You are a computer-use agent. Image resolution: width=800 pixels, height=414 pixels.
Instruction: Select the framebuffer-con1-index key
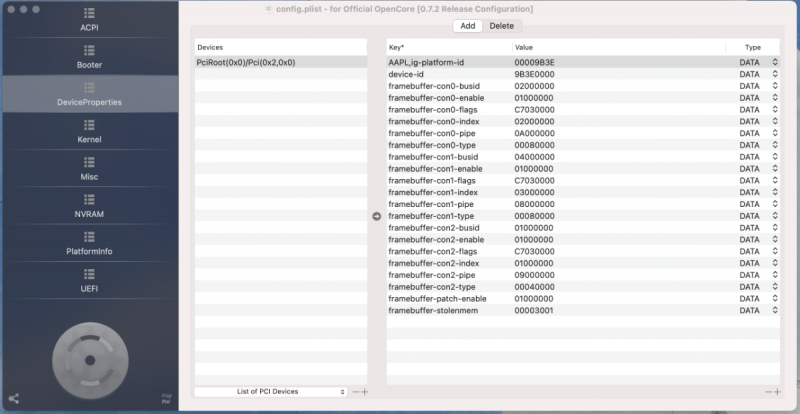coord(433,192)
